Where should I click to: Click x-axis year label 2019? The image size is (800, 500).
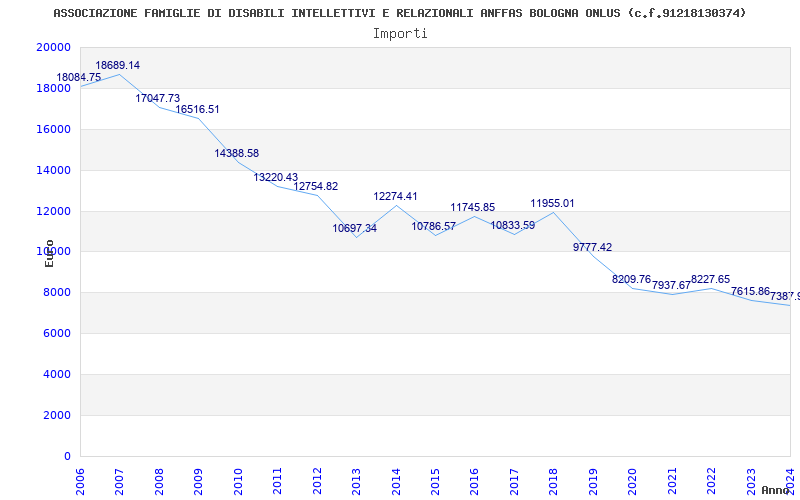pyautogui.click(x=593, y=482)
